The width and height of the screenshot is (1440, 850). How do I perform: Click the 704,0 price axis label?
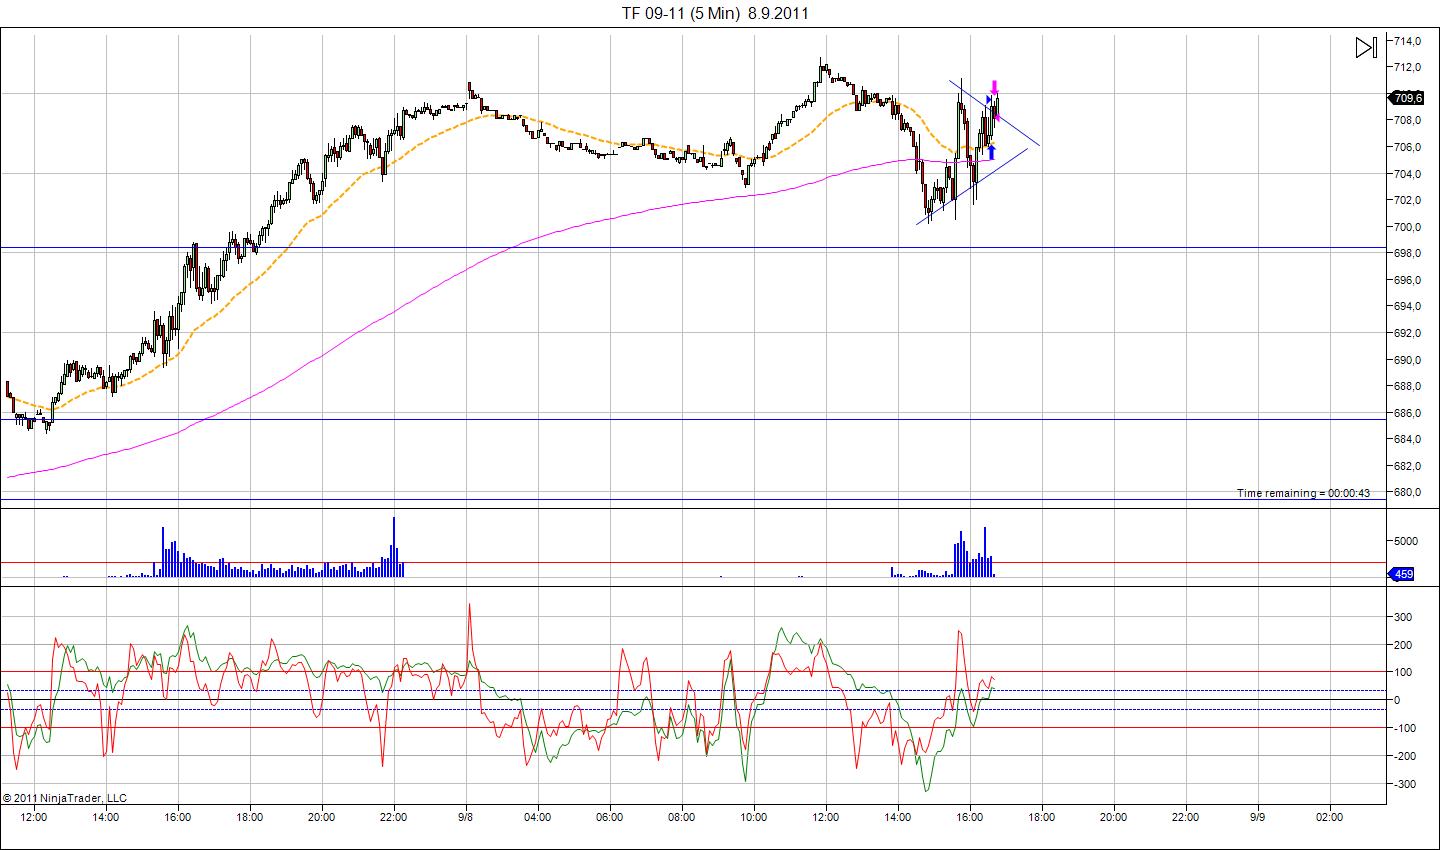click(1407, 174)
